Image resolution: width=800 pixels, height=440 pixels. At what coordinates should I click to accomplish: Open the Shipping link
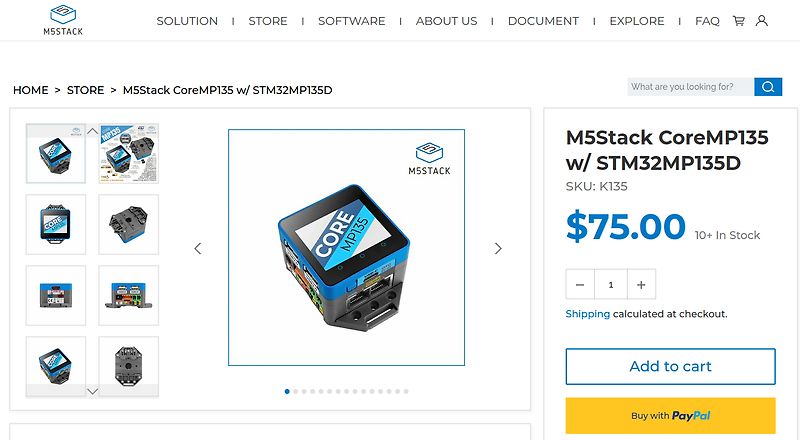tap(588, 314)
